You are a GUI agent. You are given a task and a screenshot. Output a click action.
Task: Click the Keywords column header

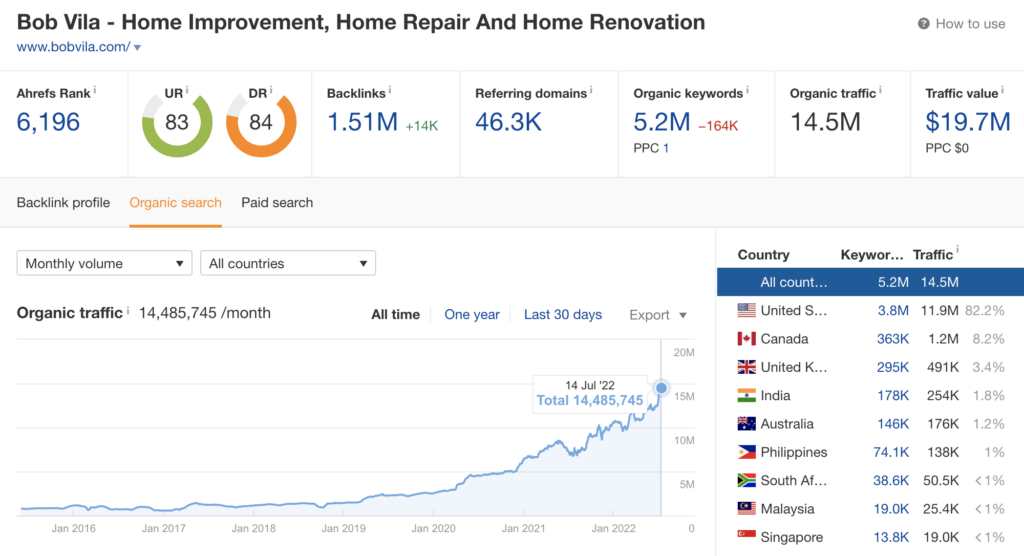click(x=872, y=255)
